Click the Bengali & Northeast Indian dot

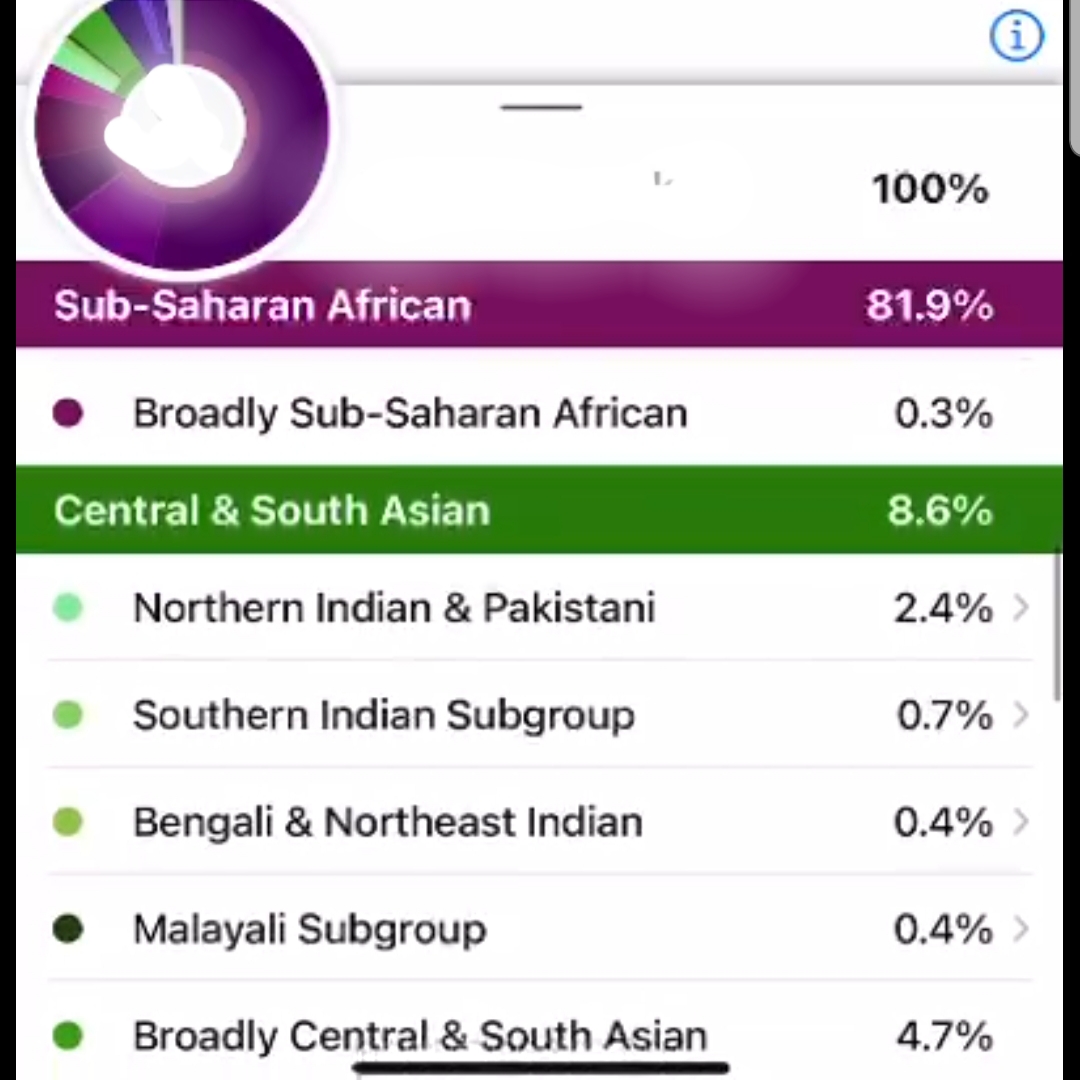click(68, 822)
